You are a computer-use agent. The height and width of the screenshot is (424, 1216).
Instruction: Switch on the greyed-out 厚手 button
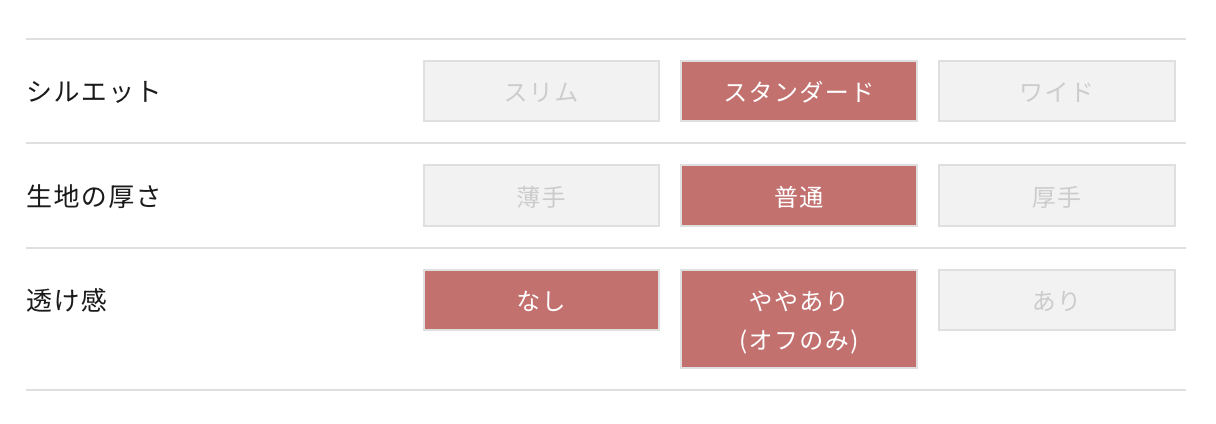[x=1057, y=196]
